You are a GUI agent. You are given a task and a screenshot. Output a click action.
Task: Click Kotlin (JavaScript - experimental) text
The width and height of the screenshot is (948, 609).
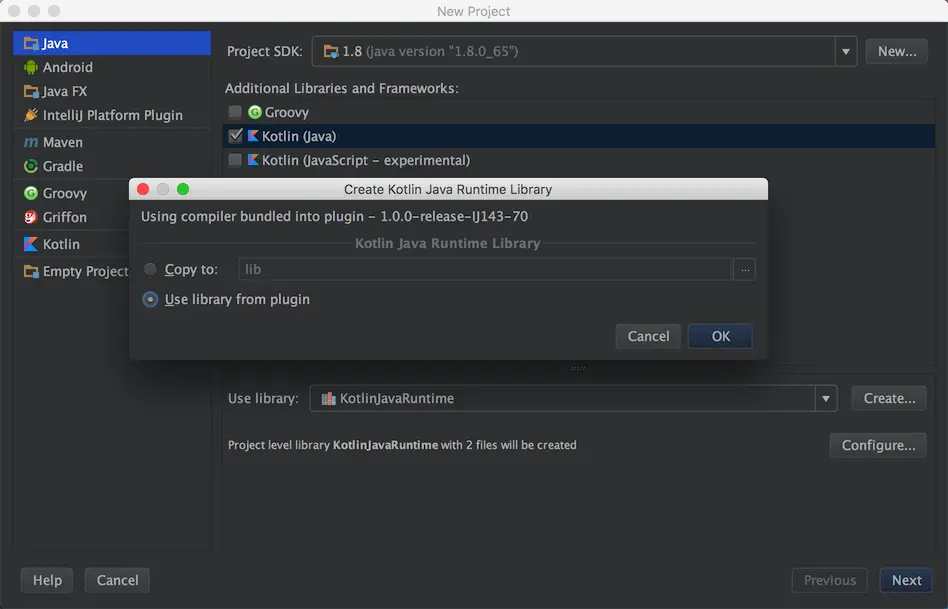pyautogui.click(x=366, y=160)
